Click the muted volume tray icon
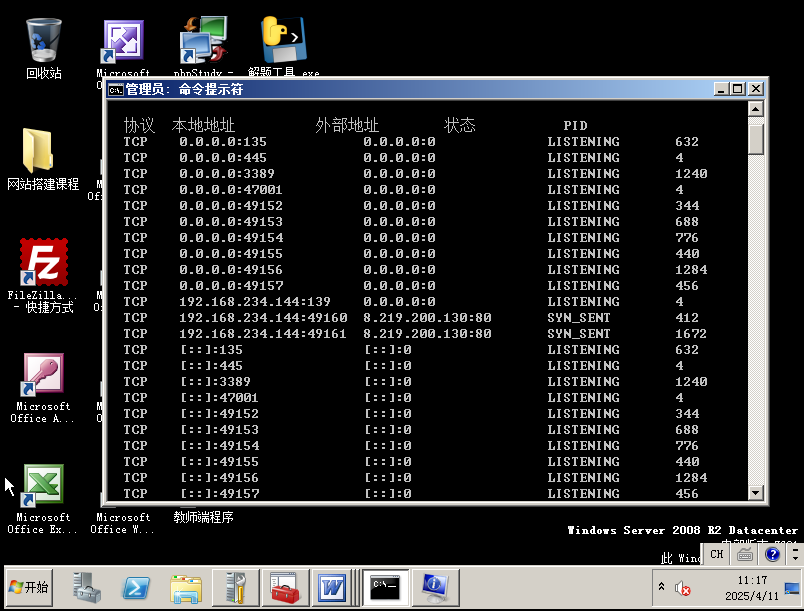Image resolution: width=804 pixels, height=611 pixels. (x=682, y=588)
